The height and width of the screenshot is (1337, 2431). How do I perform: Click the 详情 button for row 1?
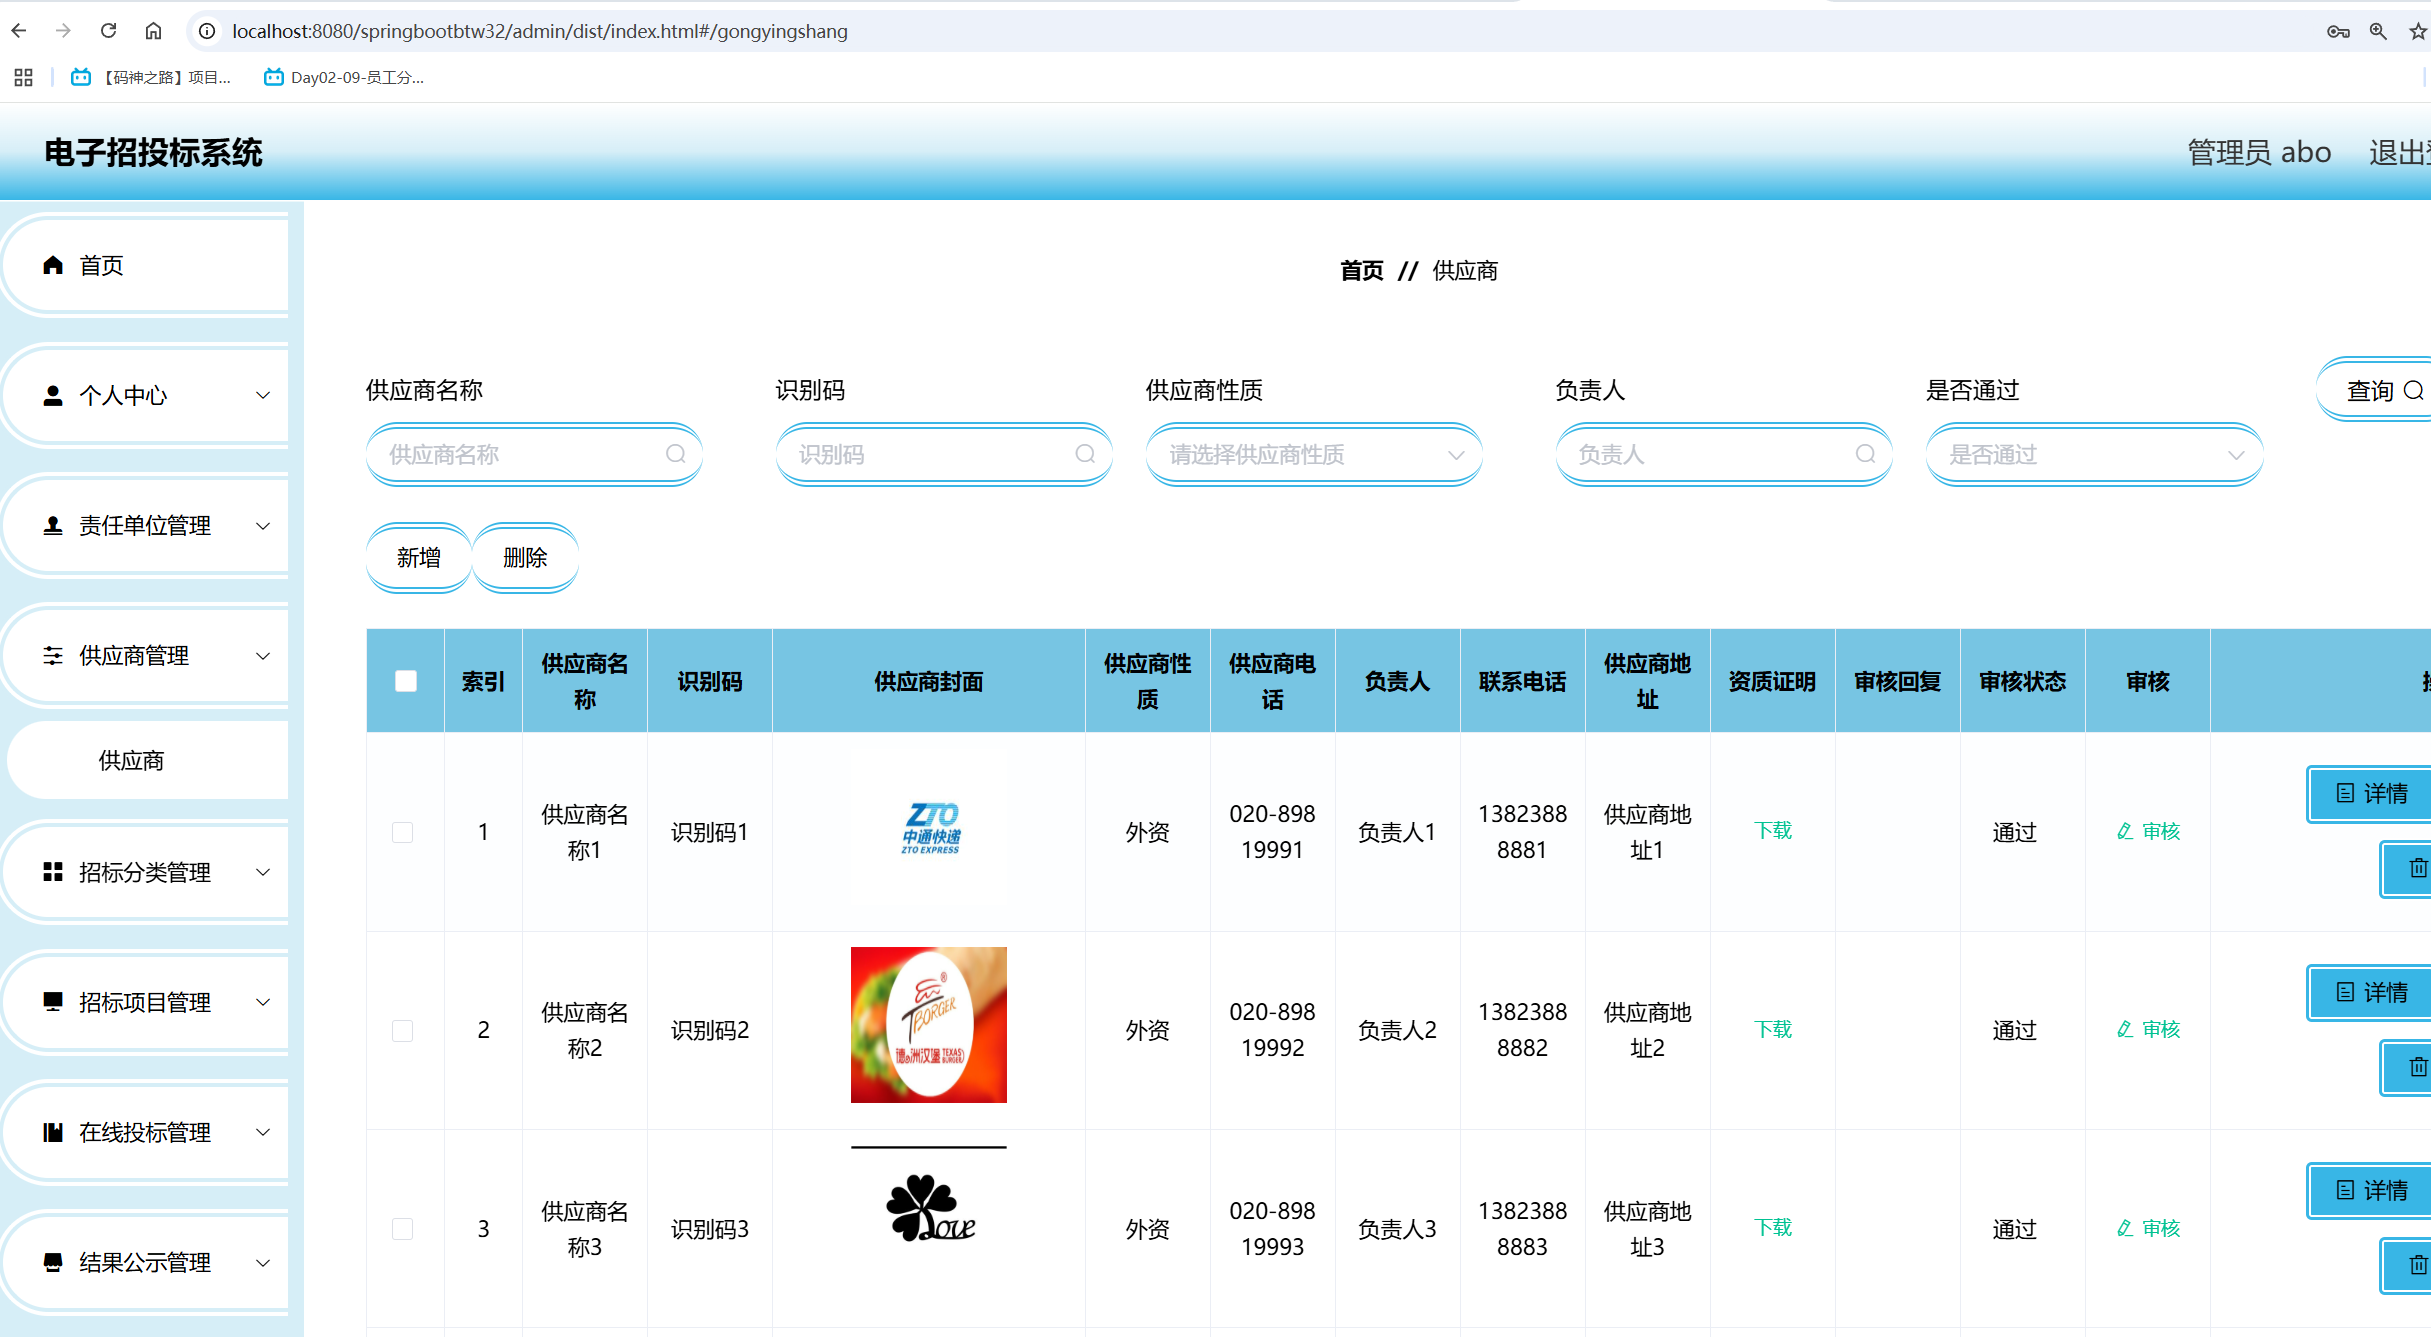coord(2370,794)
